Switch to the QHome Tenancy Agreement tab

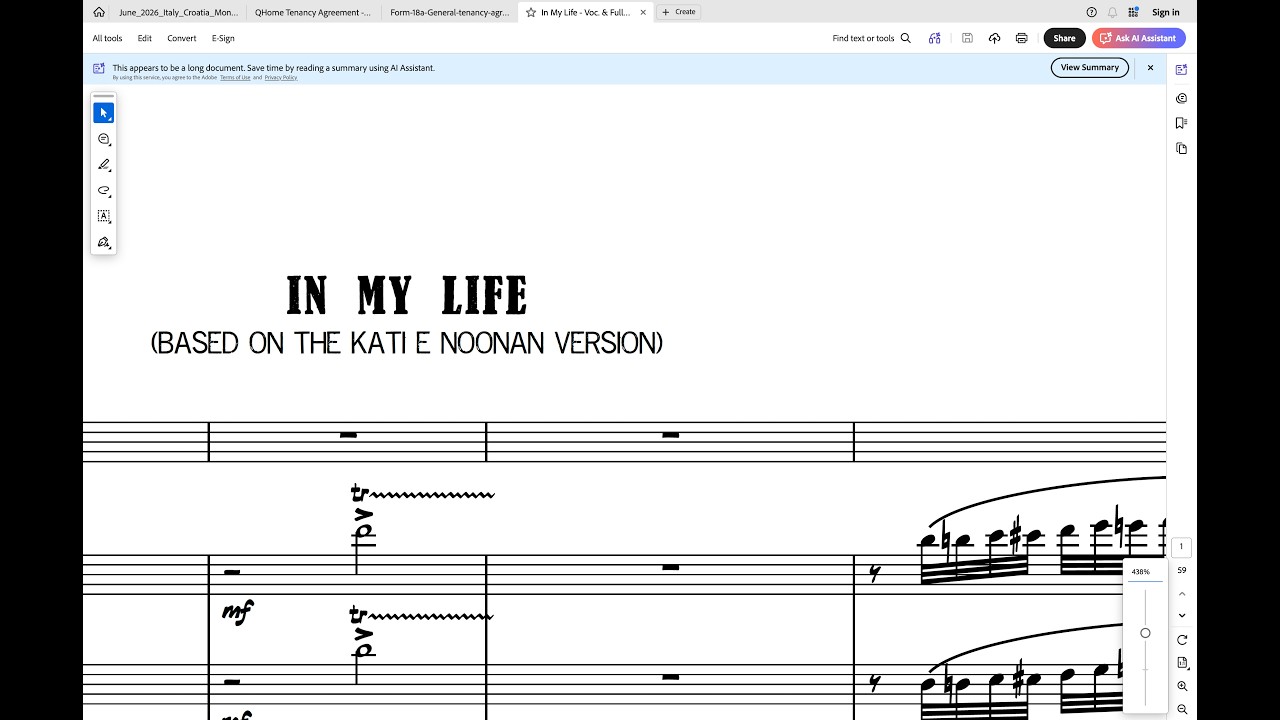(312, 12)
